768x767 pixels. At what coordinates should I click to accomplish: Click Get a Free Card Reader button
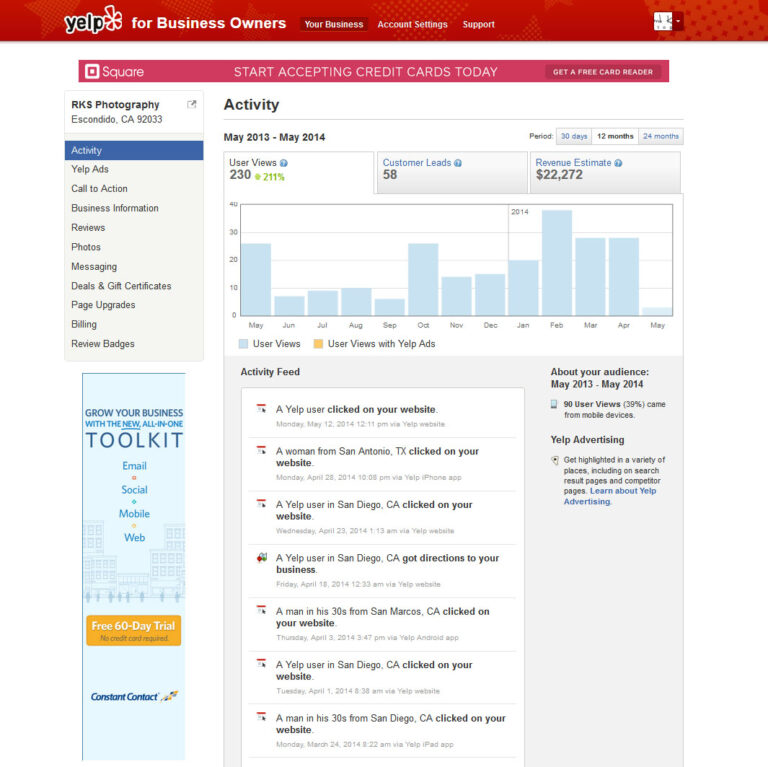tap(603, 72)
